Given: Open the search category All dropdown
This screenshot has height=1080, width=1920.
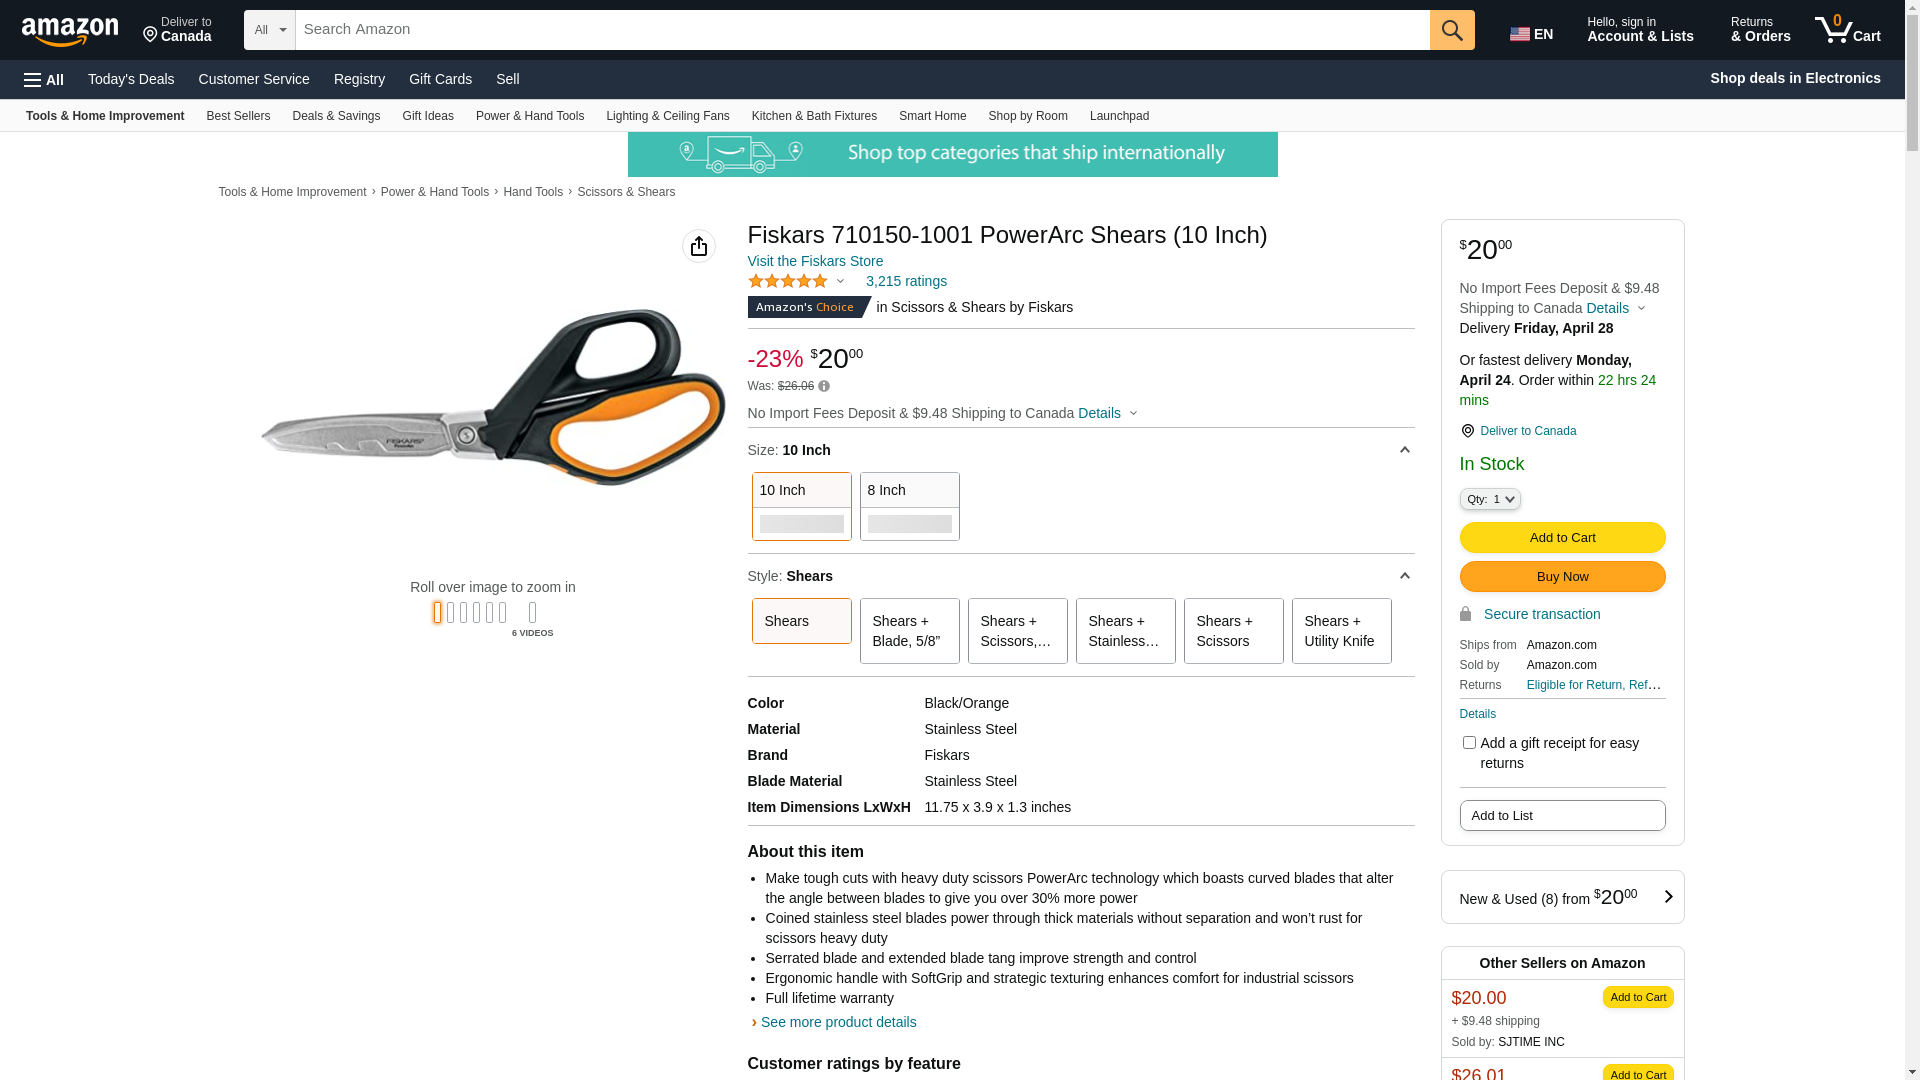Looking at the screenshot, I should tap(270, 30).
